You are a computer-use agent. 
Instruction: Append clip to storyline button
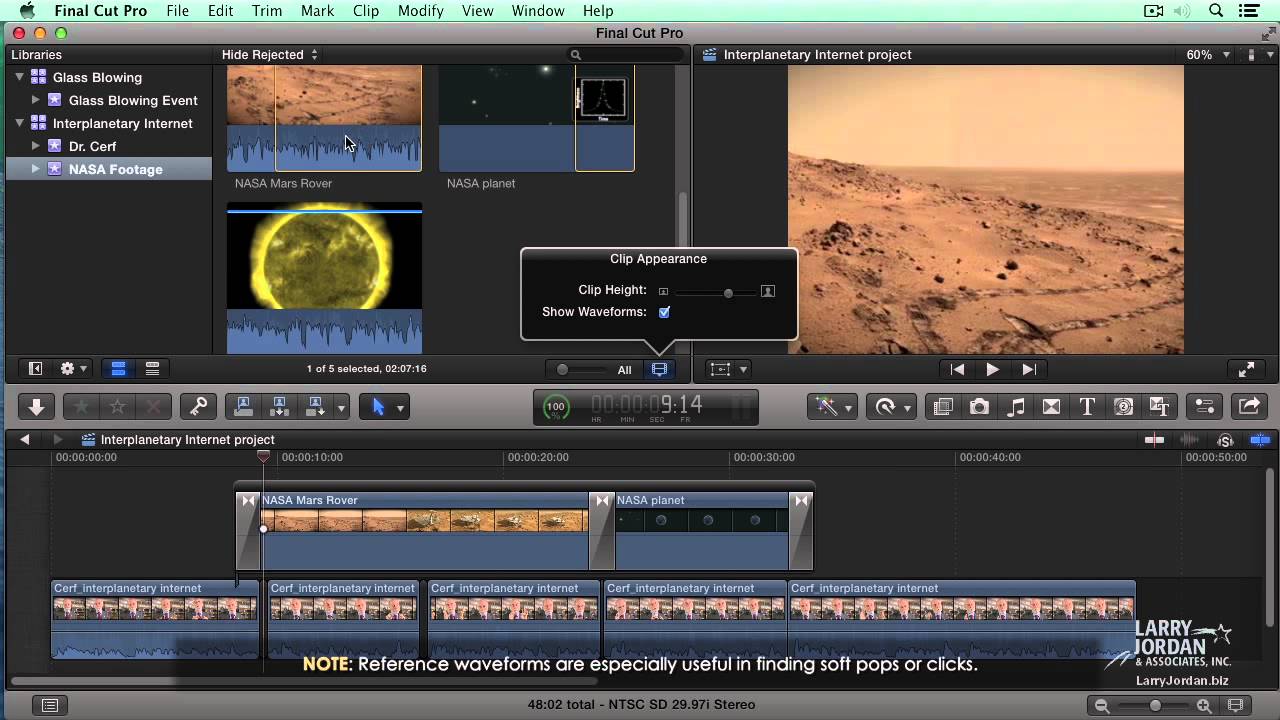click(x=315, y=407)
